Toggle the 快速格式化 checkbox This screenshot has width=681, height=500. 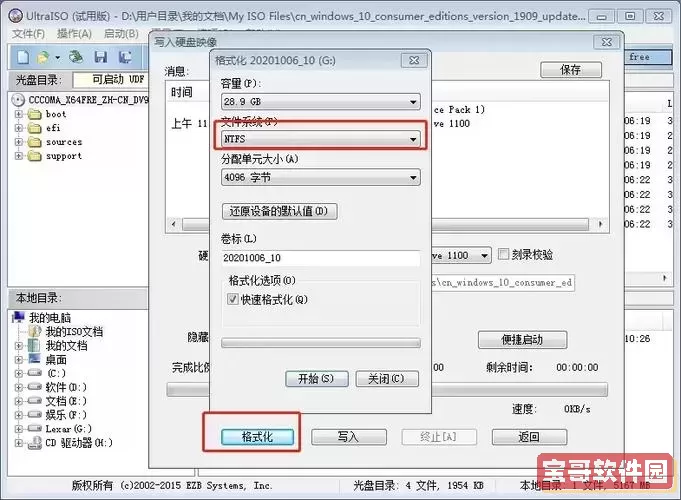(232, 299)
